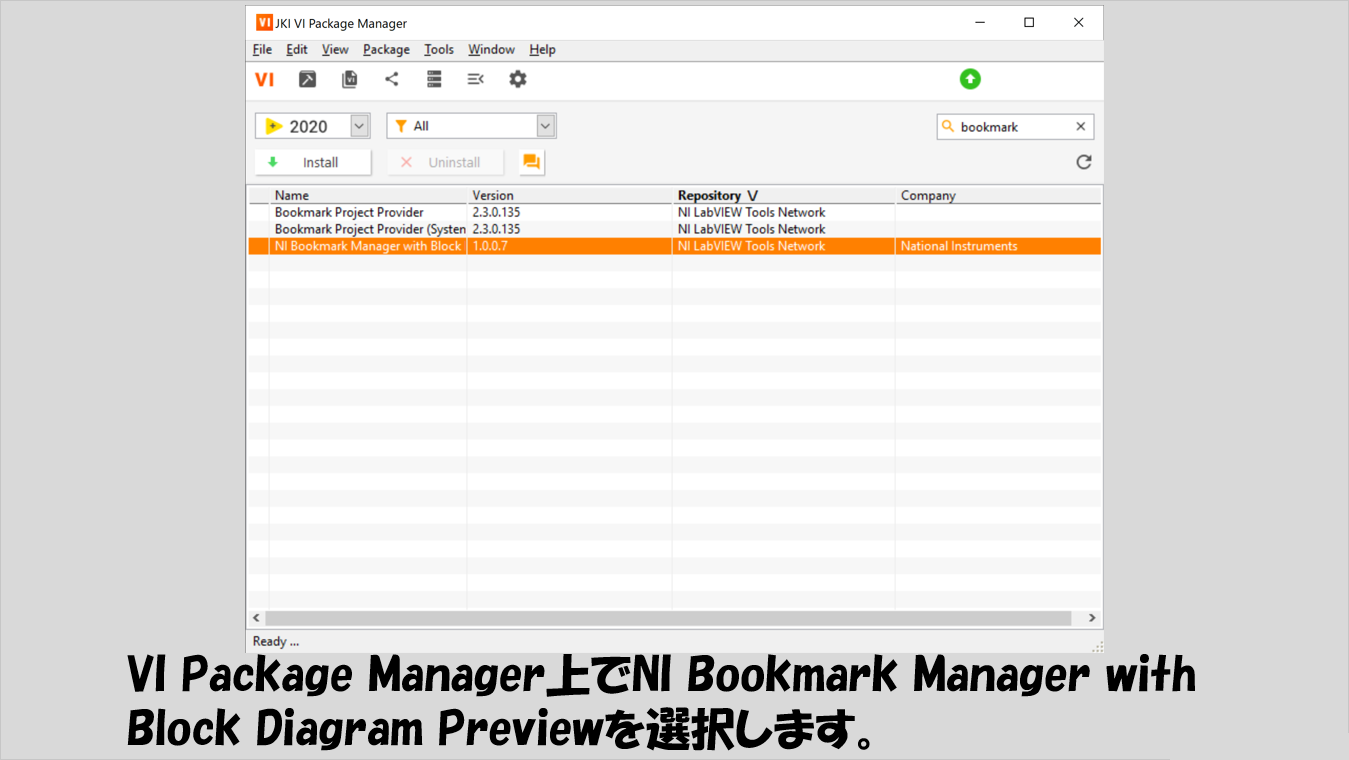Image resolution: width=1349 pixels, height=760 pixels.
Task: Click the horizontal scrollbar right arrow
Action: 1092,618
